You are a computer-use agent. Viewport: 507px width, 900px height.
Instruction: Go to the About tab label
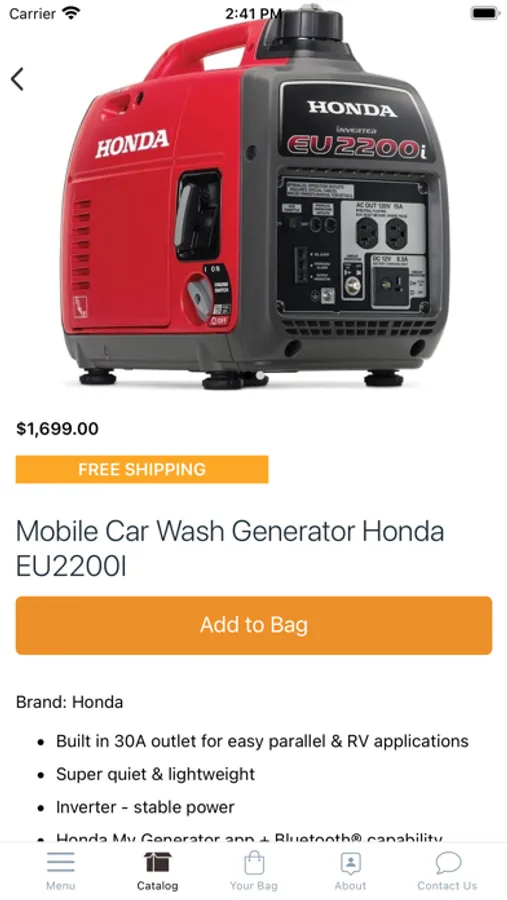[x=350, y=886]
